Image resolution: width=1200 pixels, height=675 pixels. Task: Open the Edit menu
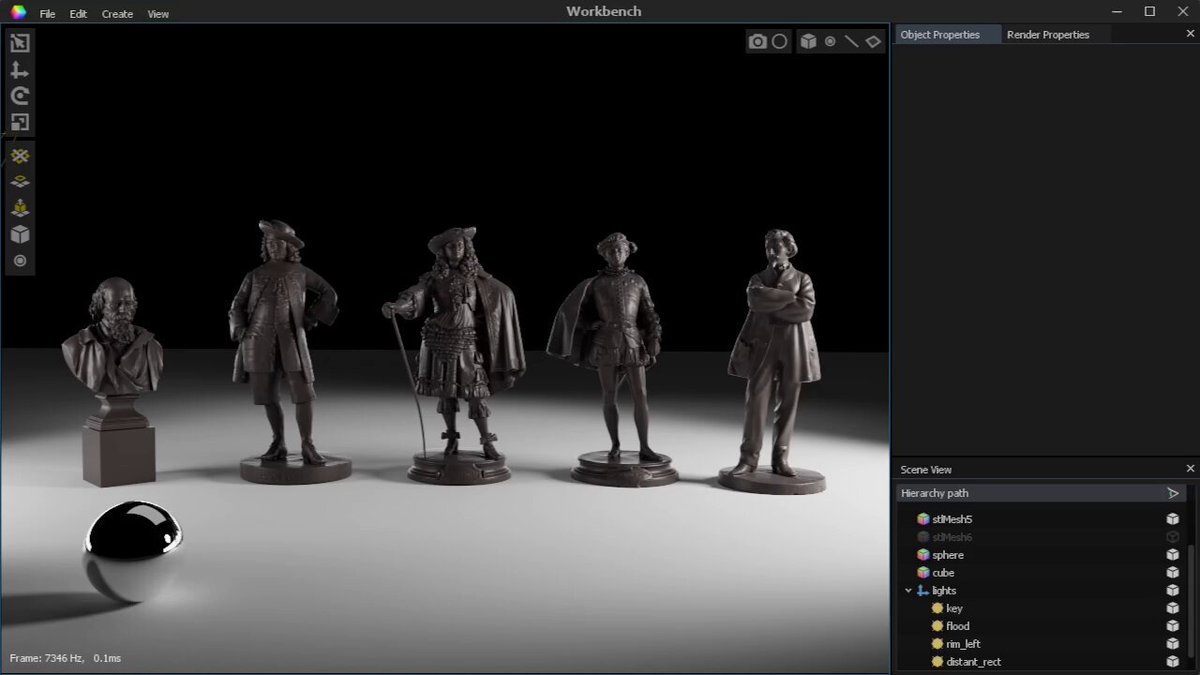click(x=79, y=14)
